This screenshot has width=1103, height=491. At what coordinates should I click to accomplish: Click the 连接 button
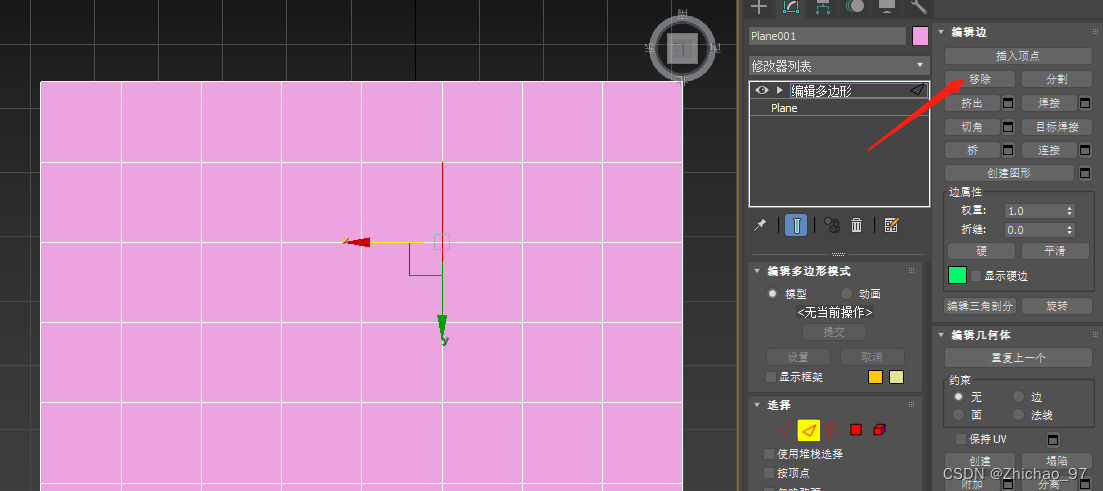(x=1049, y=150)
